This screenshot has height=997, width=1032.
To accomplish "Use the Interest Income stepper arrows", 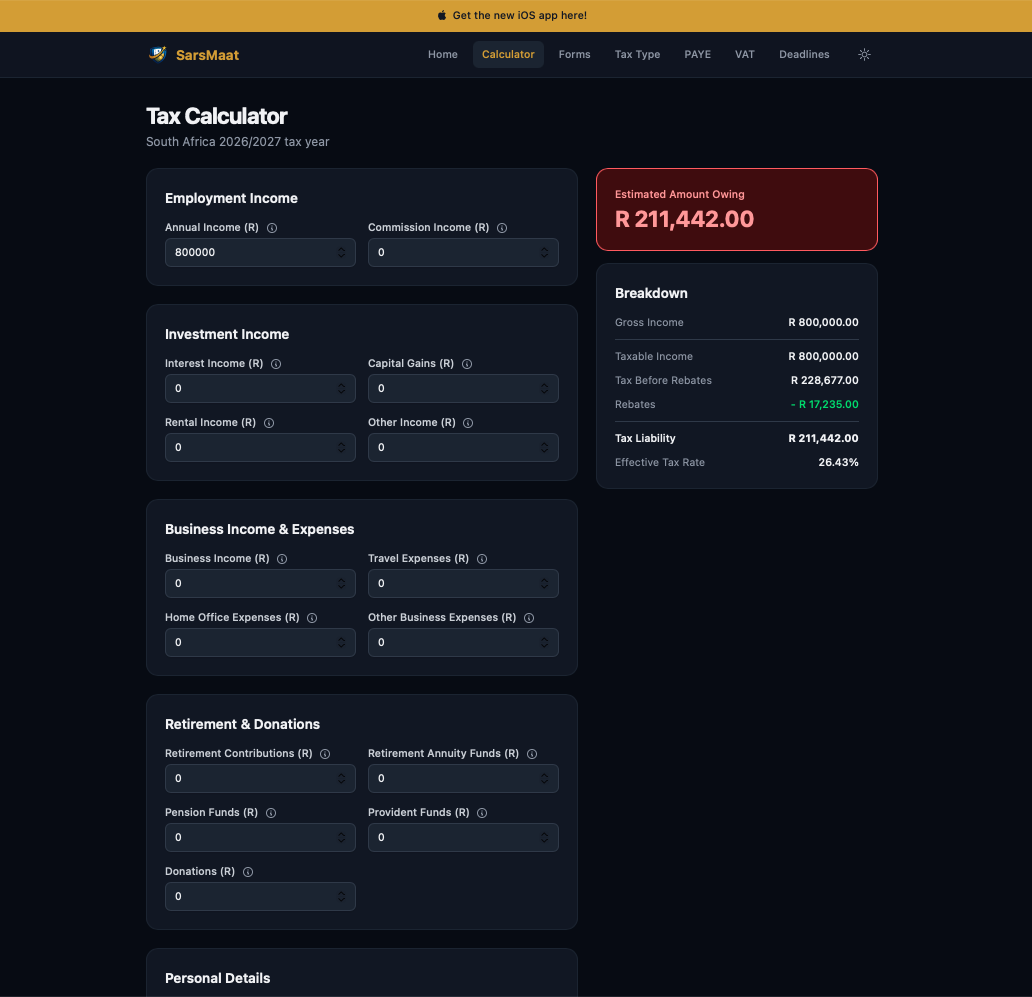I will pos(342,388).
